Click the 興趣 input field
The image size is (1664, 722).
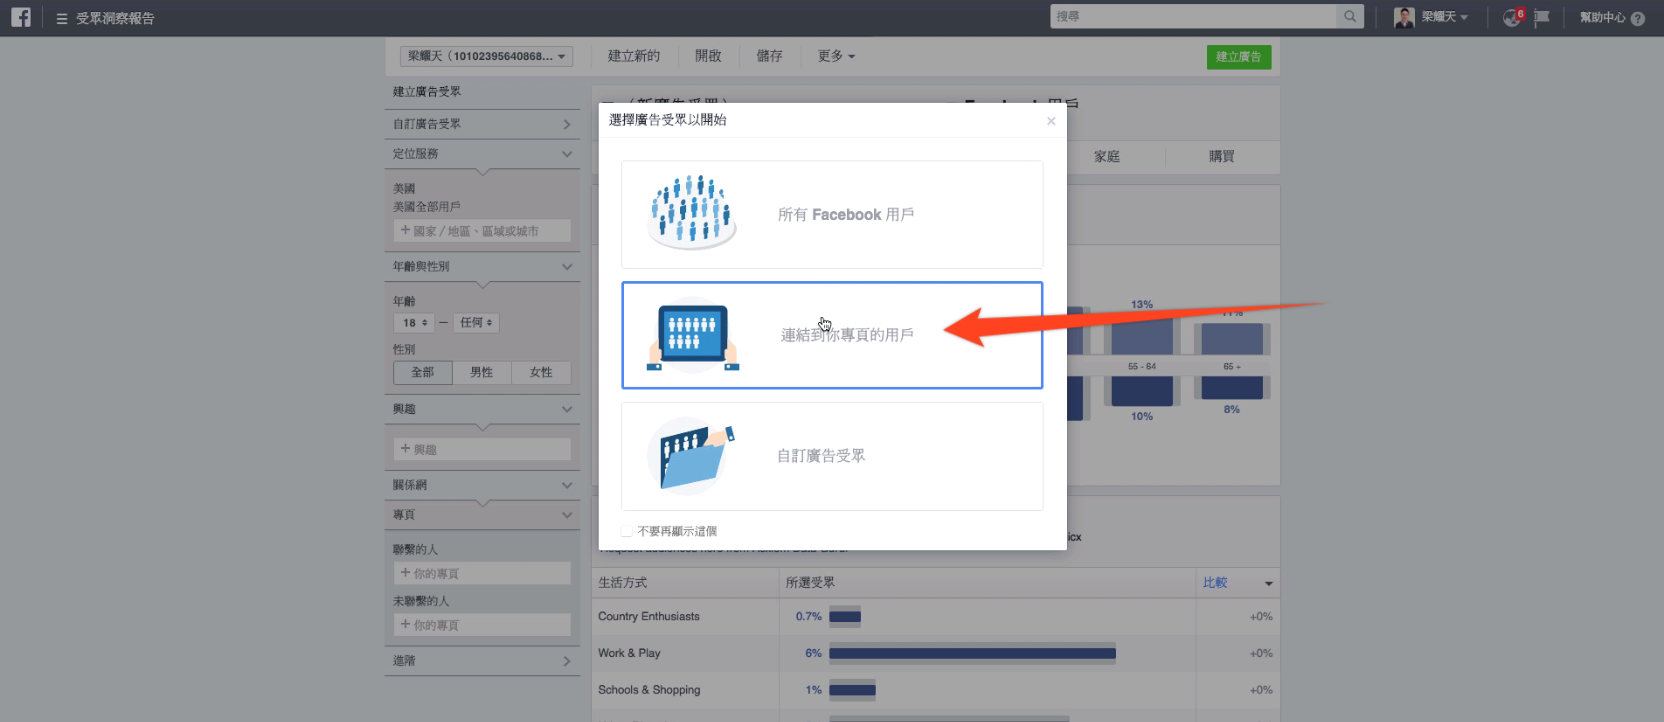(x=482, y=450)
